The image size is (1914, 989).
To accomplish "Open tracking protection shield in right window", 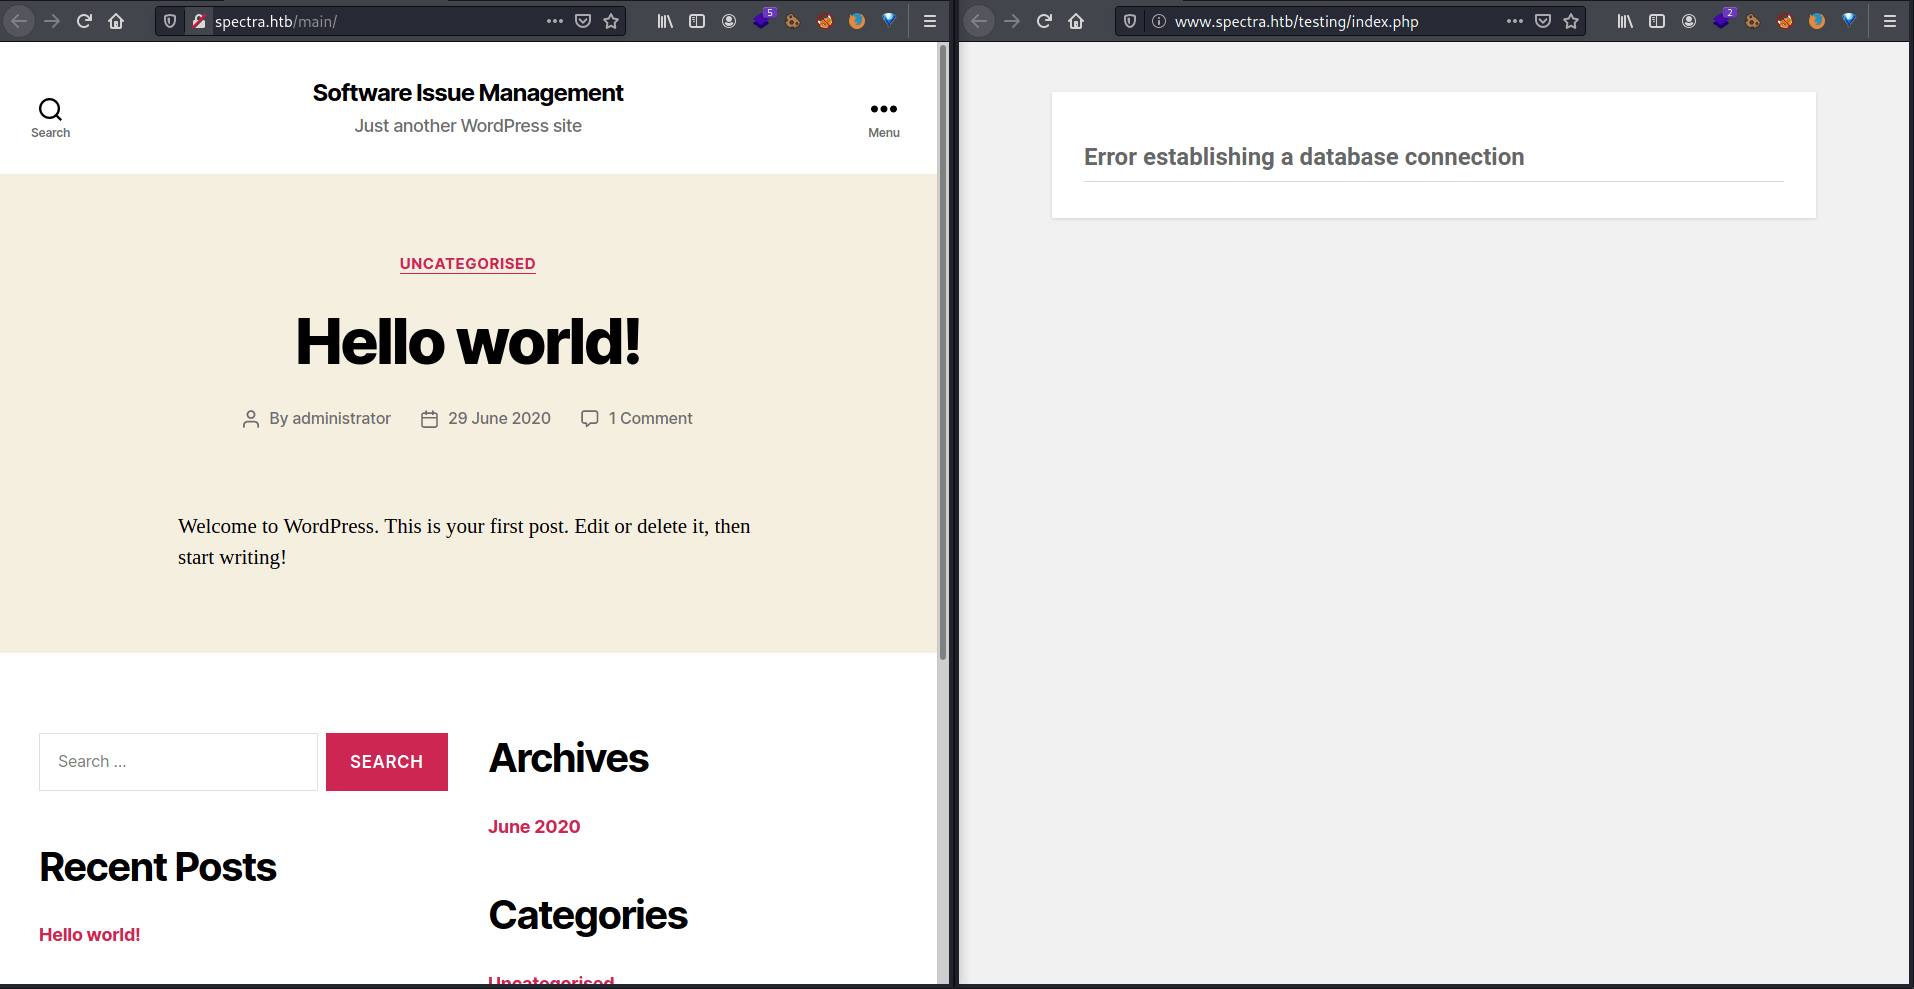I will (x=1130, y=21).
